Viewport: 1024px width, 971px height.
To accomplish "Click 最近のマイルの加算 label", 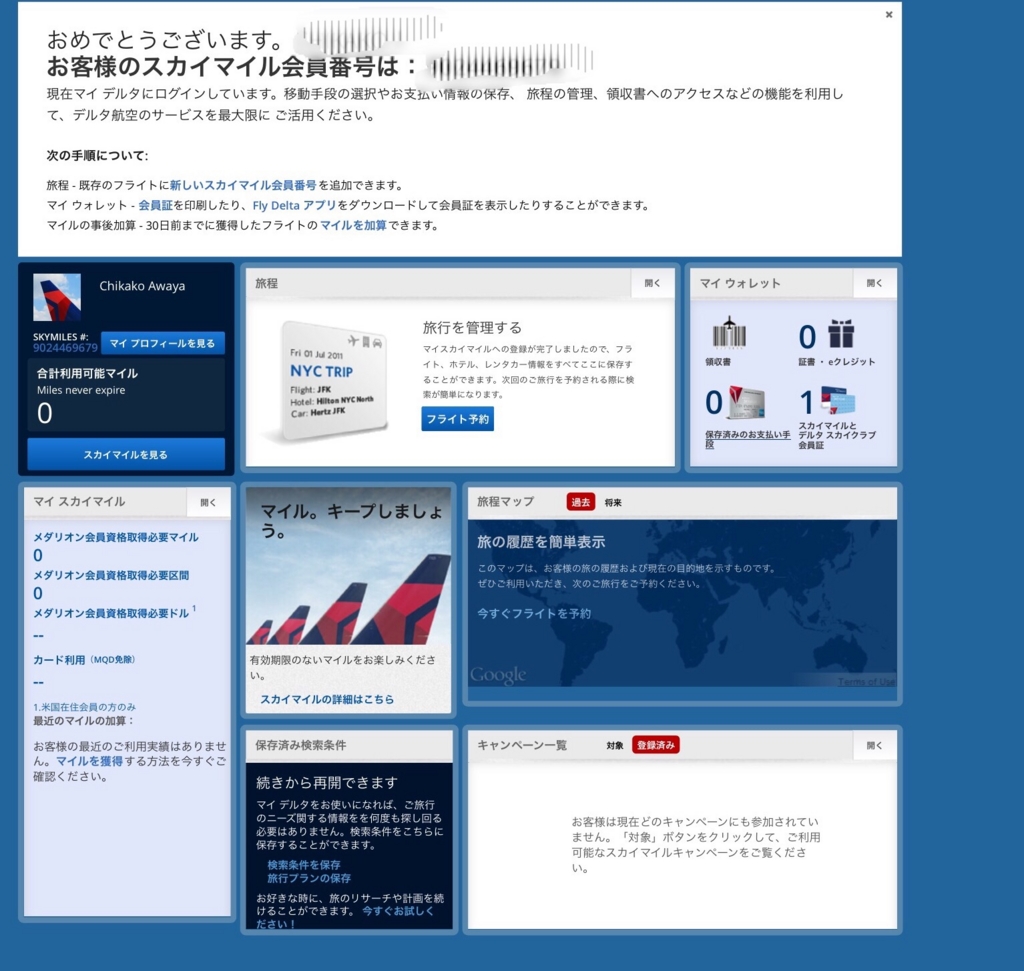I will point(84,721).
